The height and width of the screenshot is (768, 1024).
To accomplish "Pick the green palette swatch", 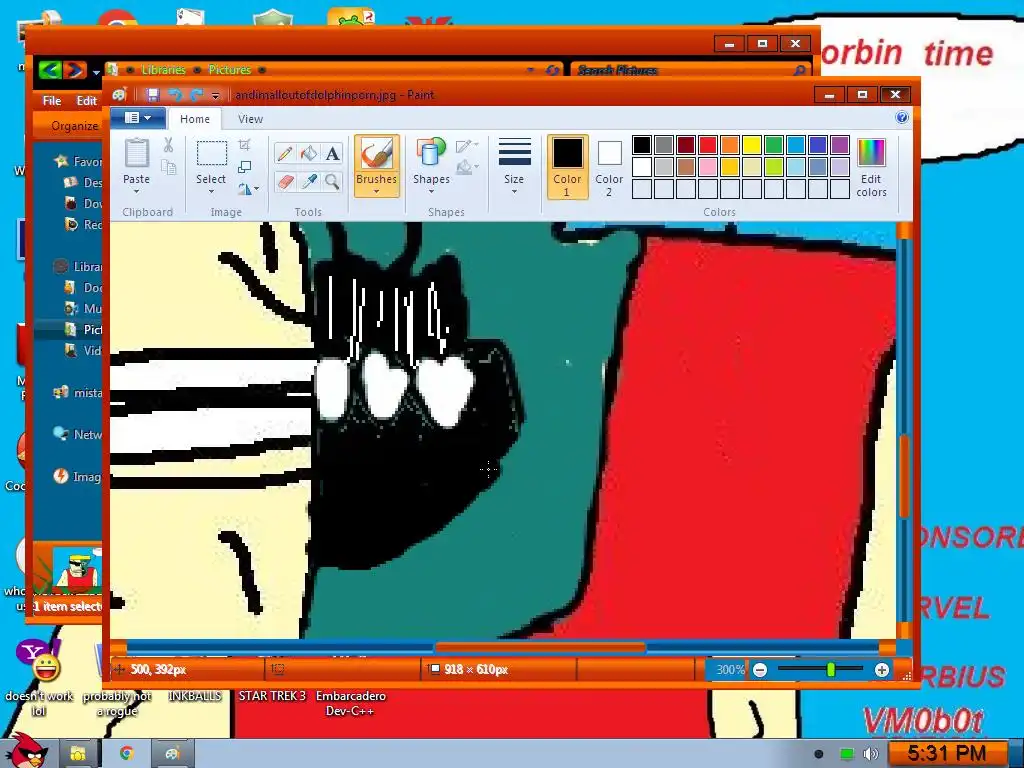I will pos(774,145).
